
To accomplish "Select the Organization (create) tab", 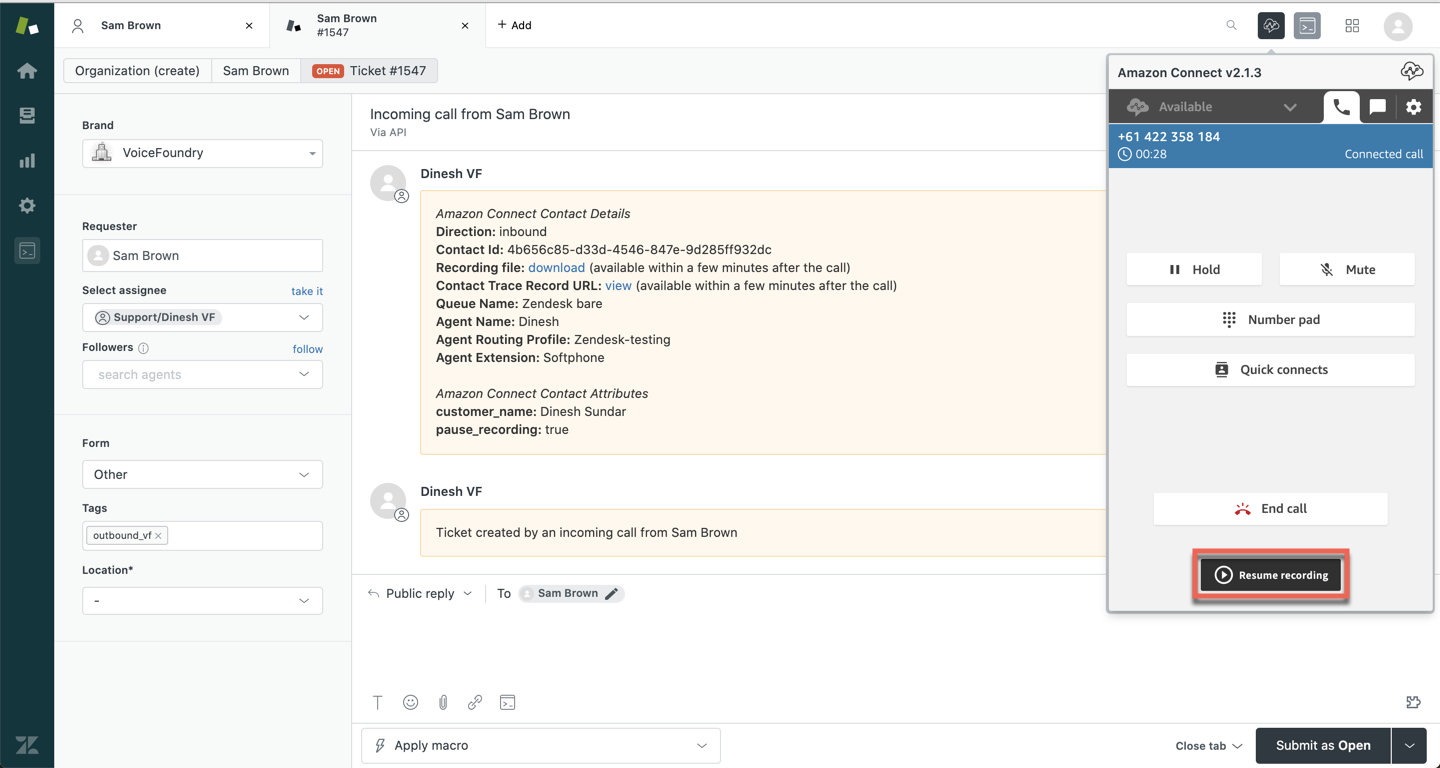I will tap(138, 71).
